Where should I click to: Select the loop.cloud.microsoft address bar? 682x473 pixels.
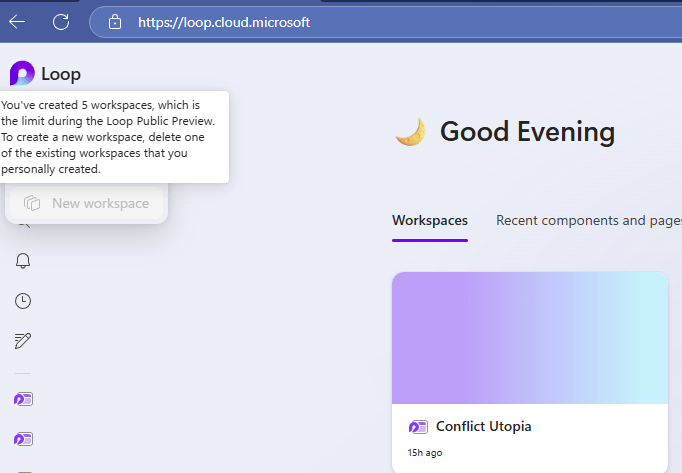click(x=385, y=22)
